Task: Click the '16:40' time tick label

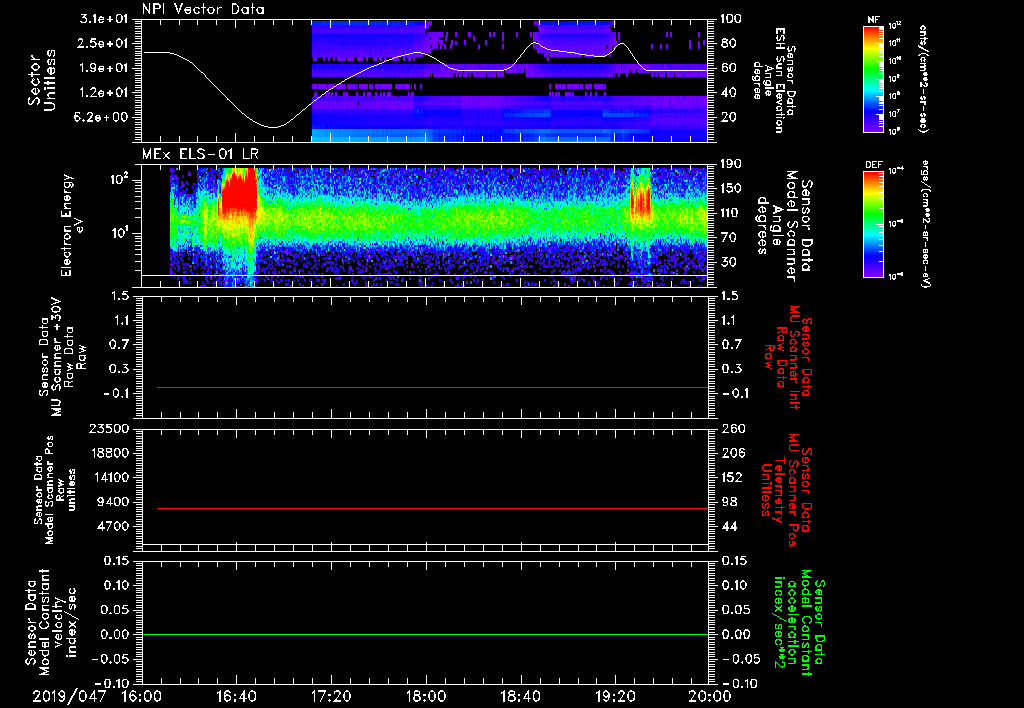Action: 236,696
